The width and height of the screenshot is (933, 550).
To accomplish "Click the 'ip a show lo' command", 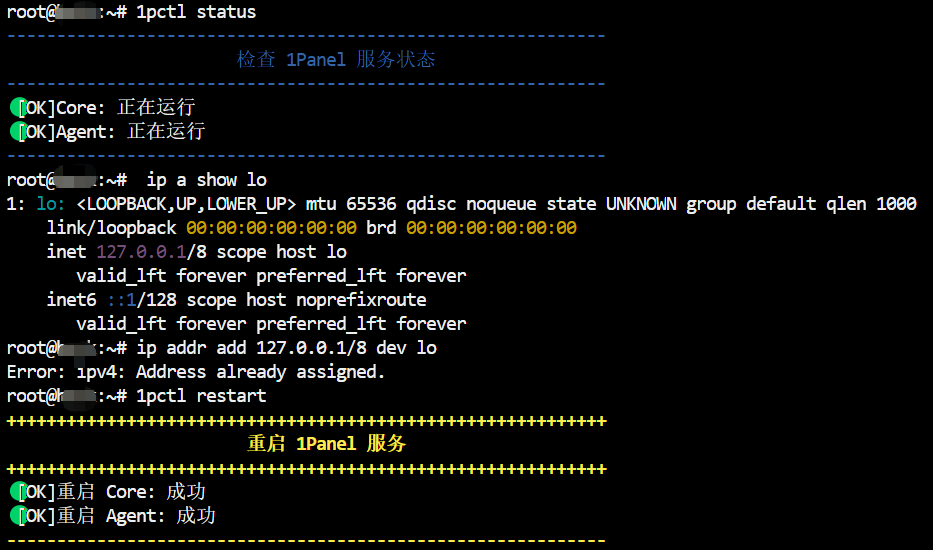I will (206, 180).
